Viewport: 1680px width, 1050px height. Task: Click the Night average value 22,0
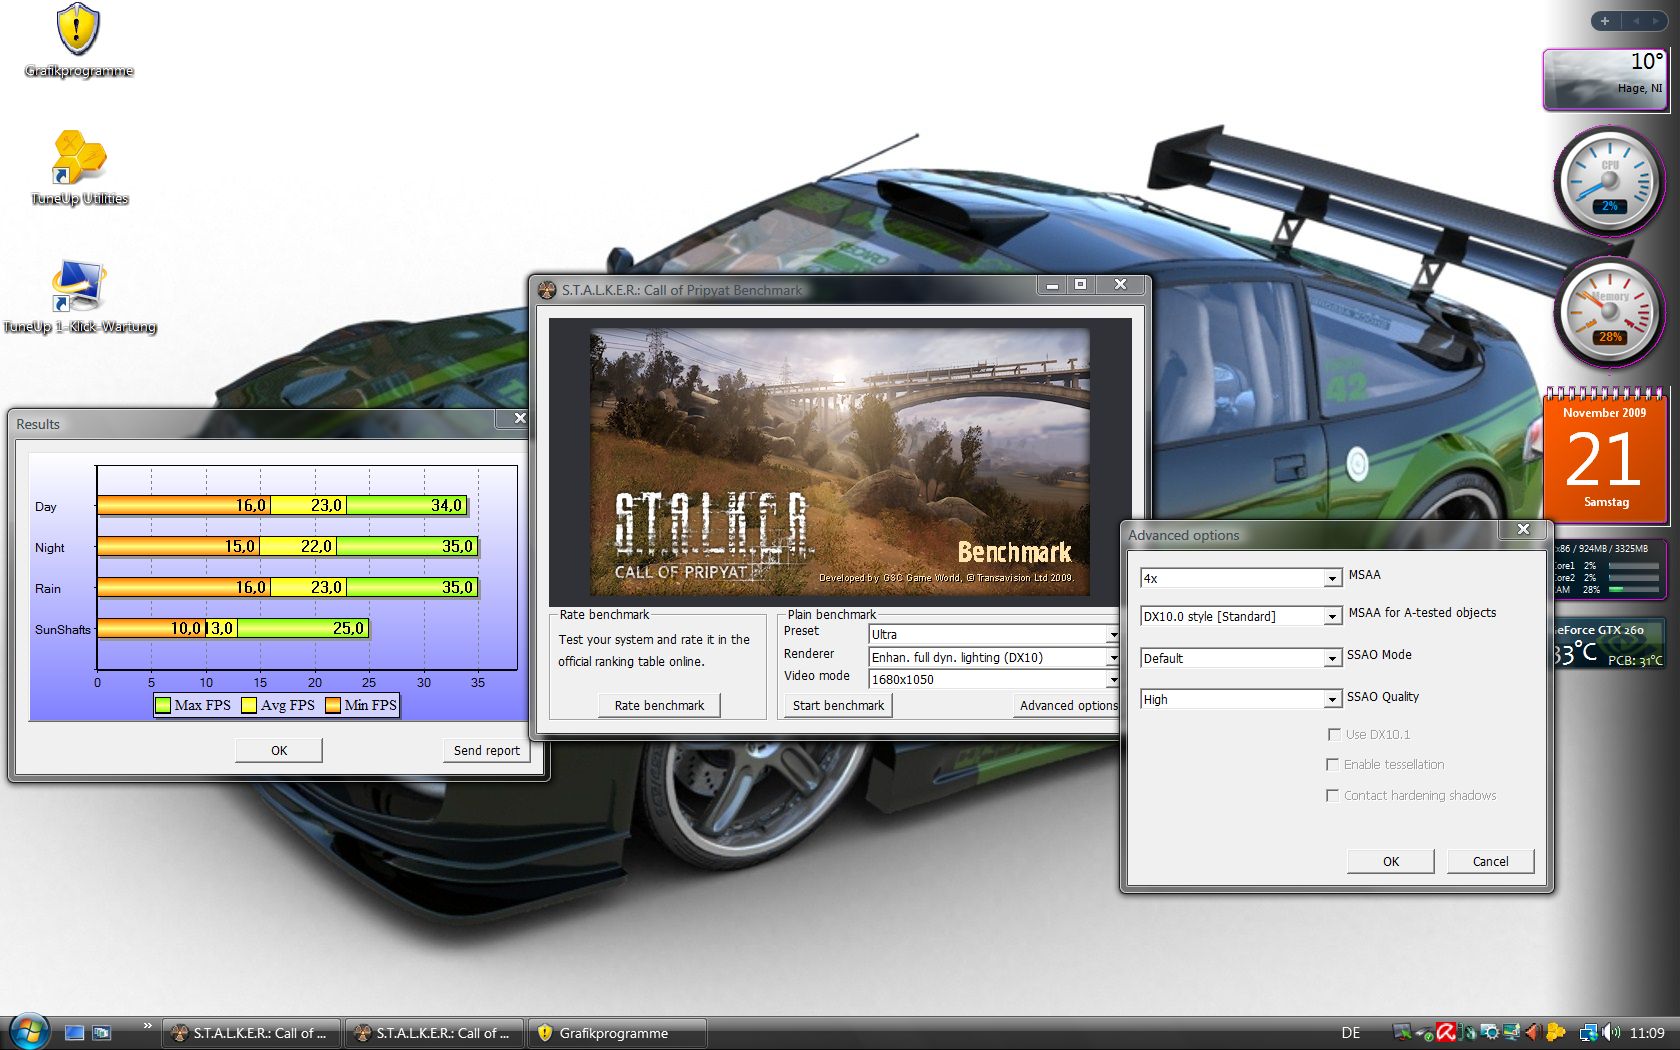click(316, 546)
